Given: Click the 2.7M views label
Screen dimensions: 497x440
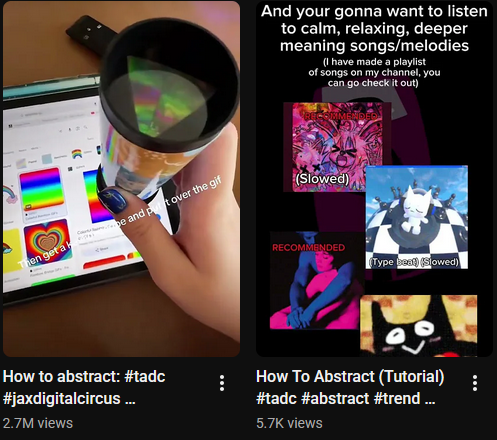Looking at the screenshot, I should point(38,423).
